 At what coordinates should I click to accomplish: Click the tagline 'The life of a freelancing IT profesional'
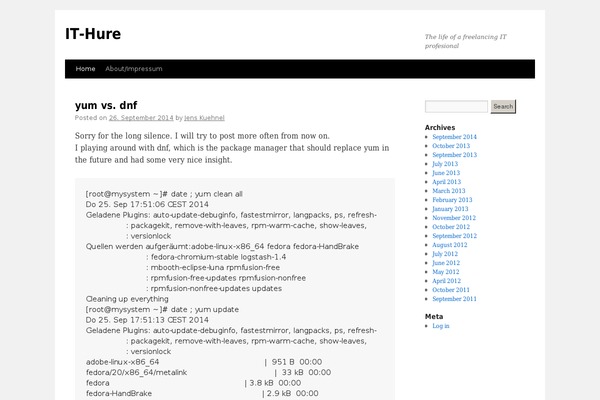coord(466,41)
